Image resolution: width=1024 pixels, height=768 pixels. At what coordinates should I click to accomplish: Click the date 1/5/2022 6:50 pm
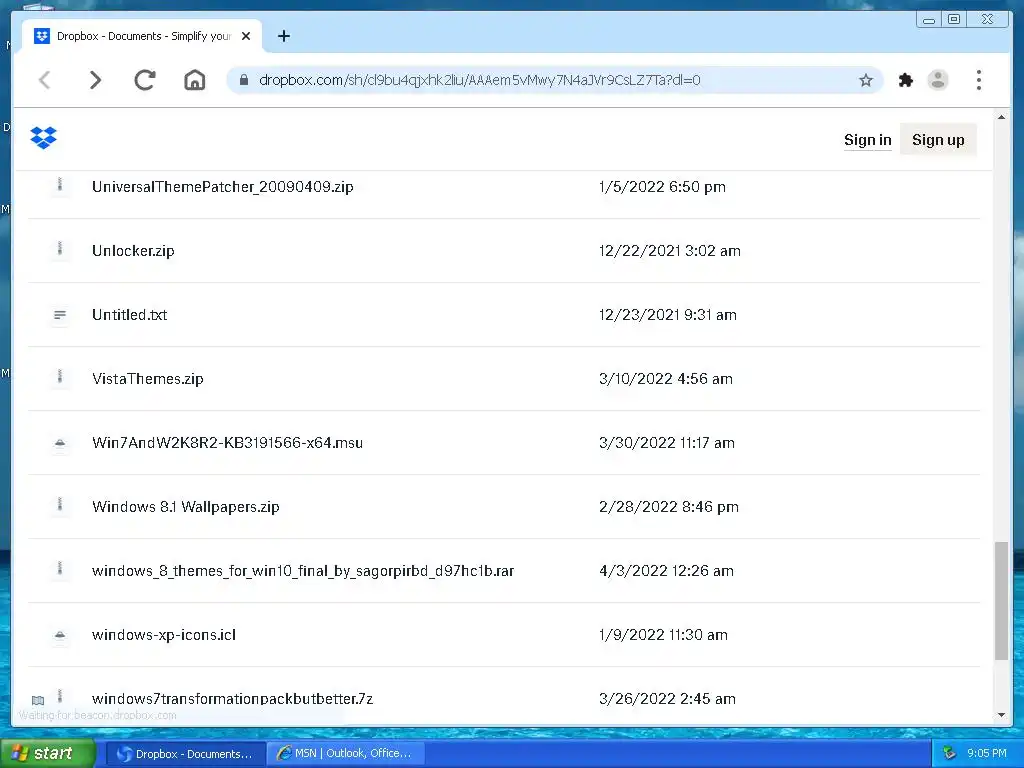coord(662,187)
